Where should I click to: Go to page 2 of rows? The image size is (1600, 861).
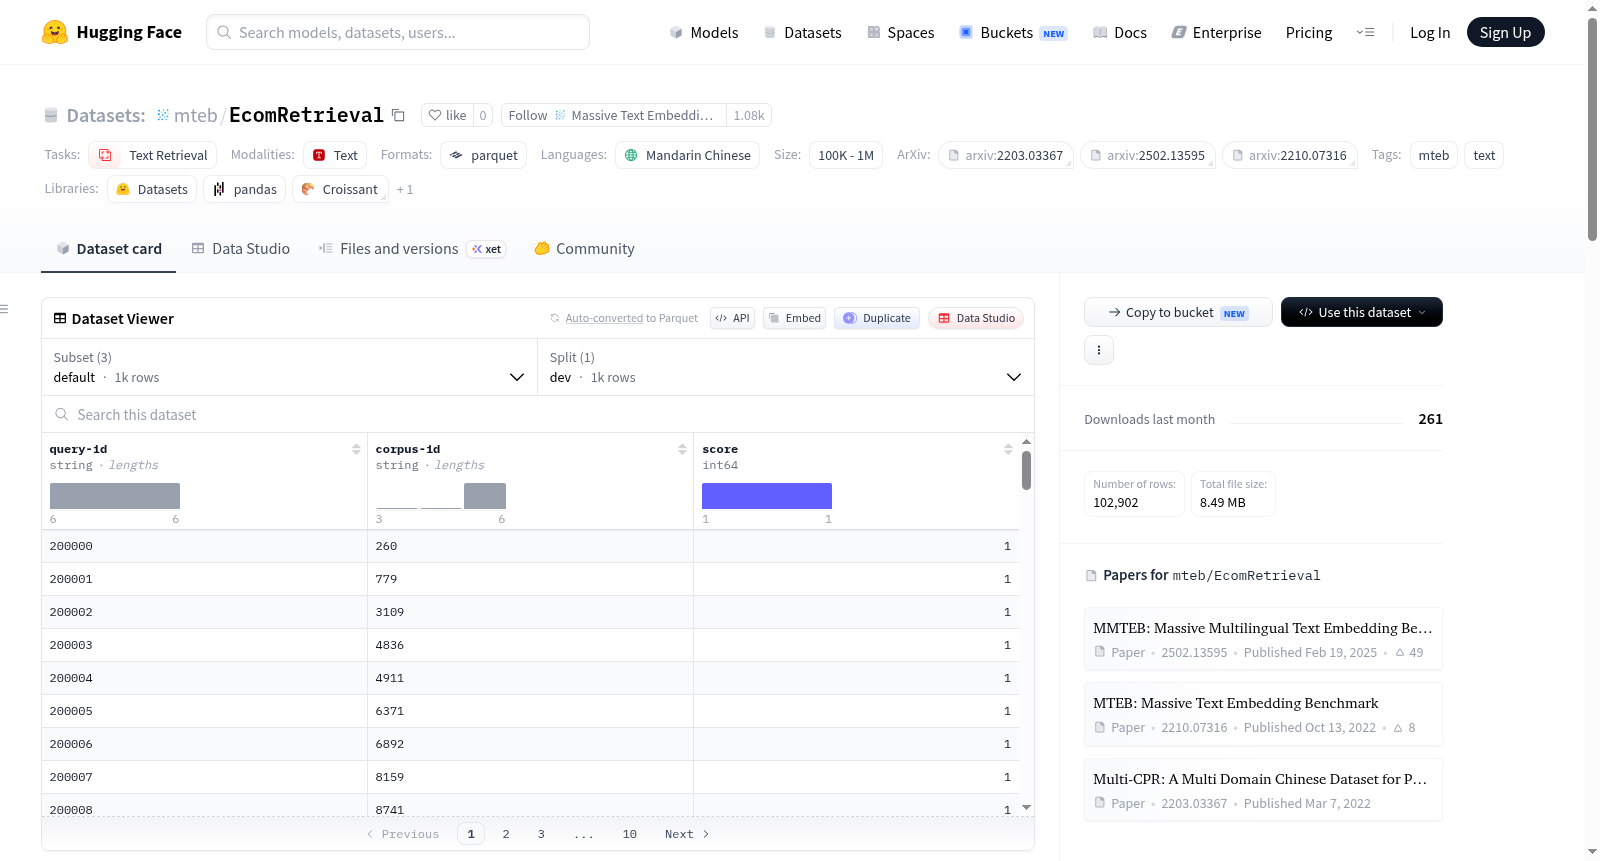click(x=506, y=834)
